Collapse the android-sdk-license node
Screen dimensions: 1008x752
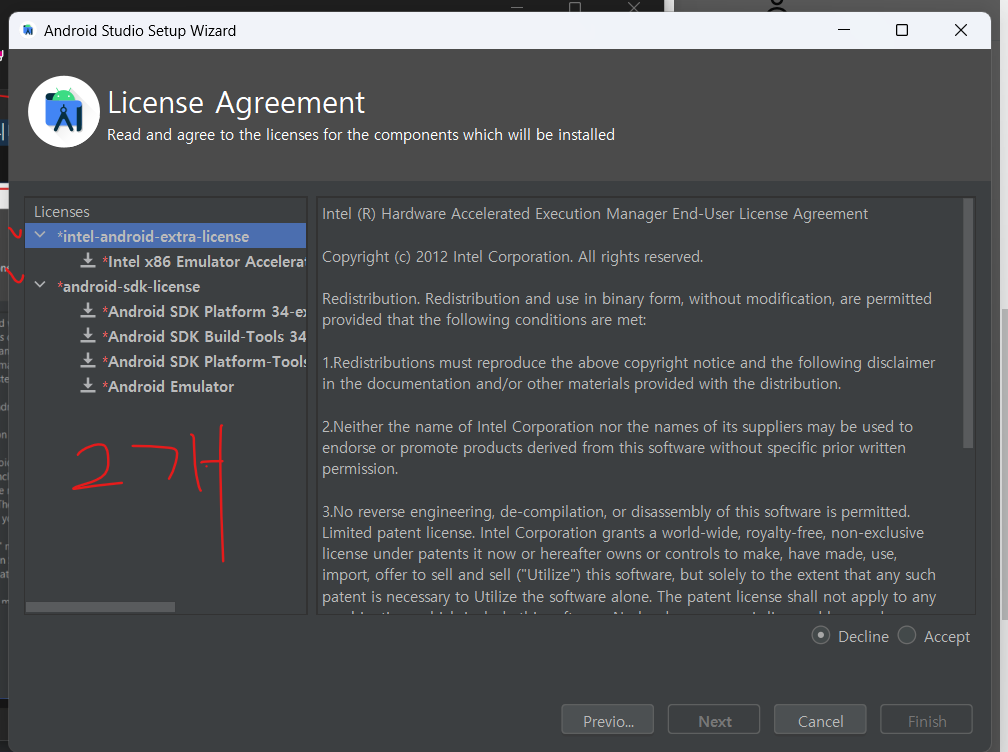coord(40,285)
